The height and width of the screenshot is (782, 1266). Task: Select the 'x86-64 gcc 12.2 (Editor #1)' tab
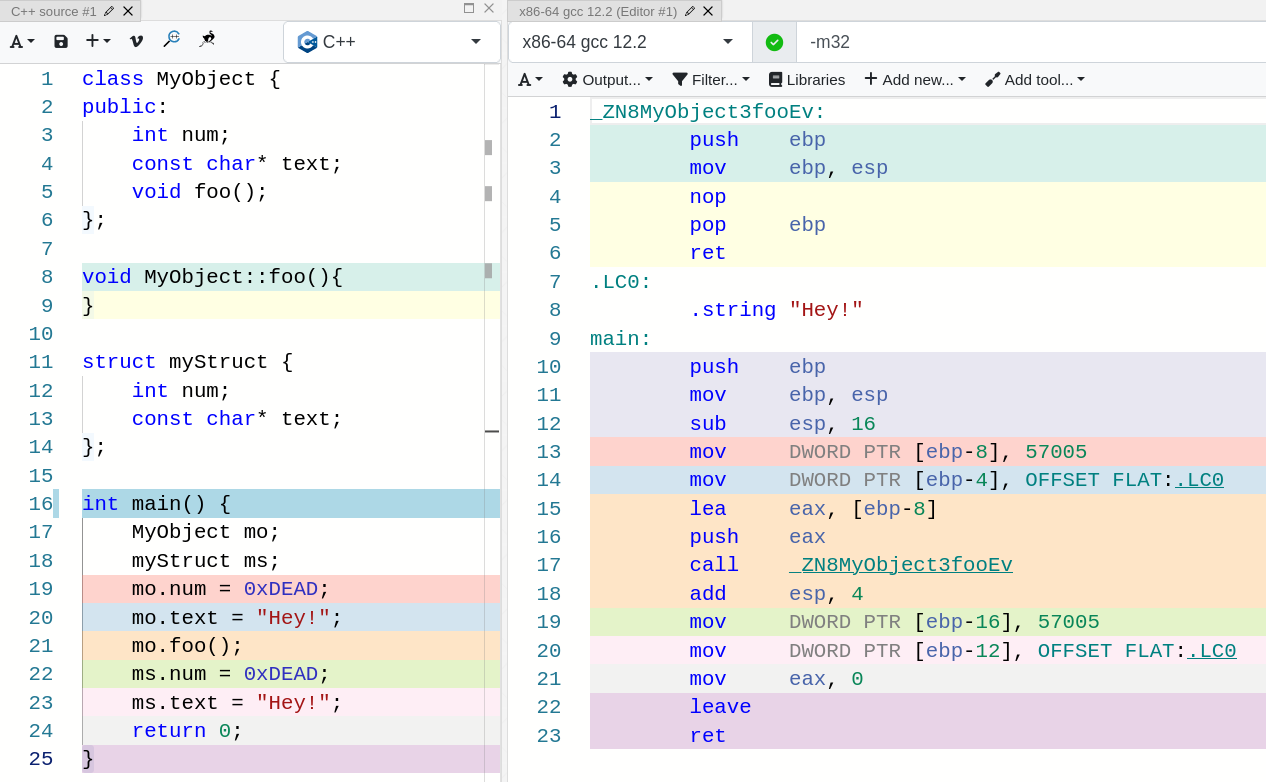(x=600, y=12)
